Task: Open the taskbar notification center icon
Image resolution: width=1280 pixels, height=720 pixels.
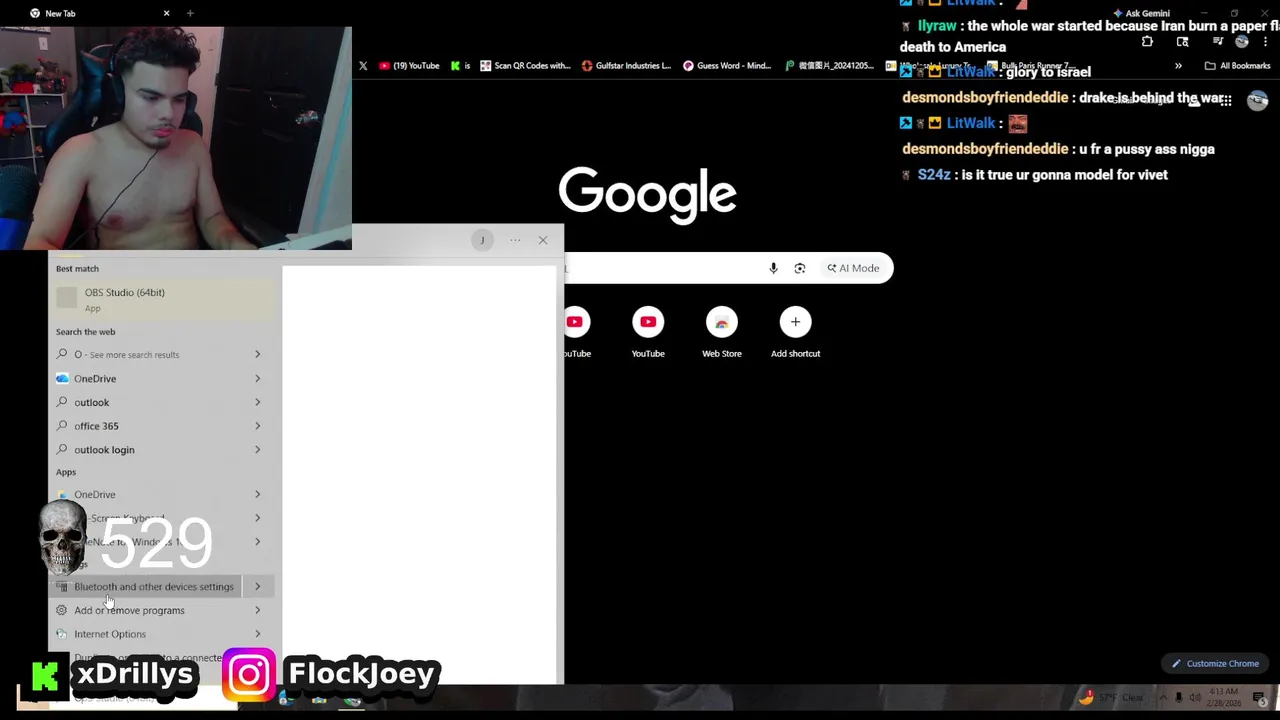Action: point(1259,697)
